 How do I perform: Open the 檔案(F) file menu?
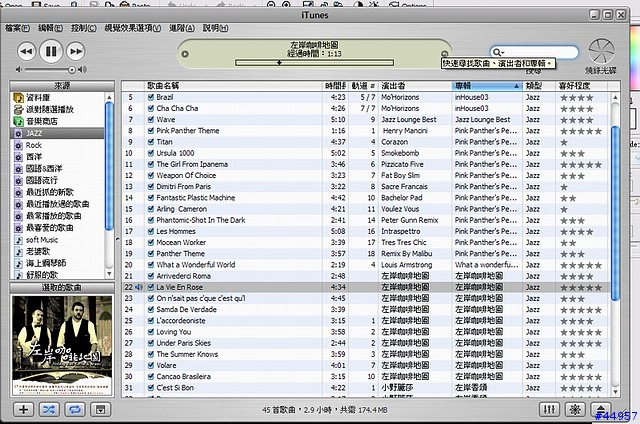coord(17,28)
